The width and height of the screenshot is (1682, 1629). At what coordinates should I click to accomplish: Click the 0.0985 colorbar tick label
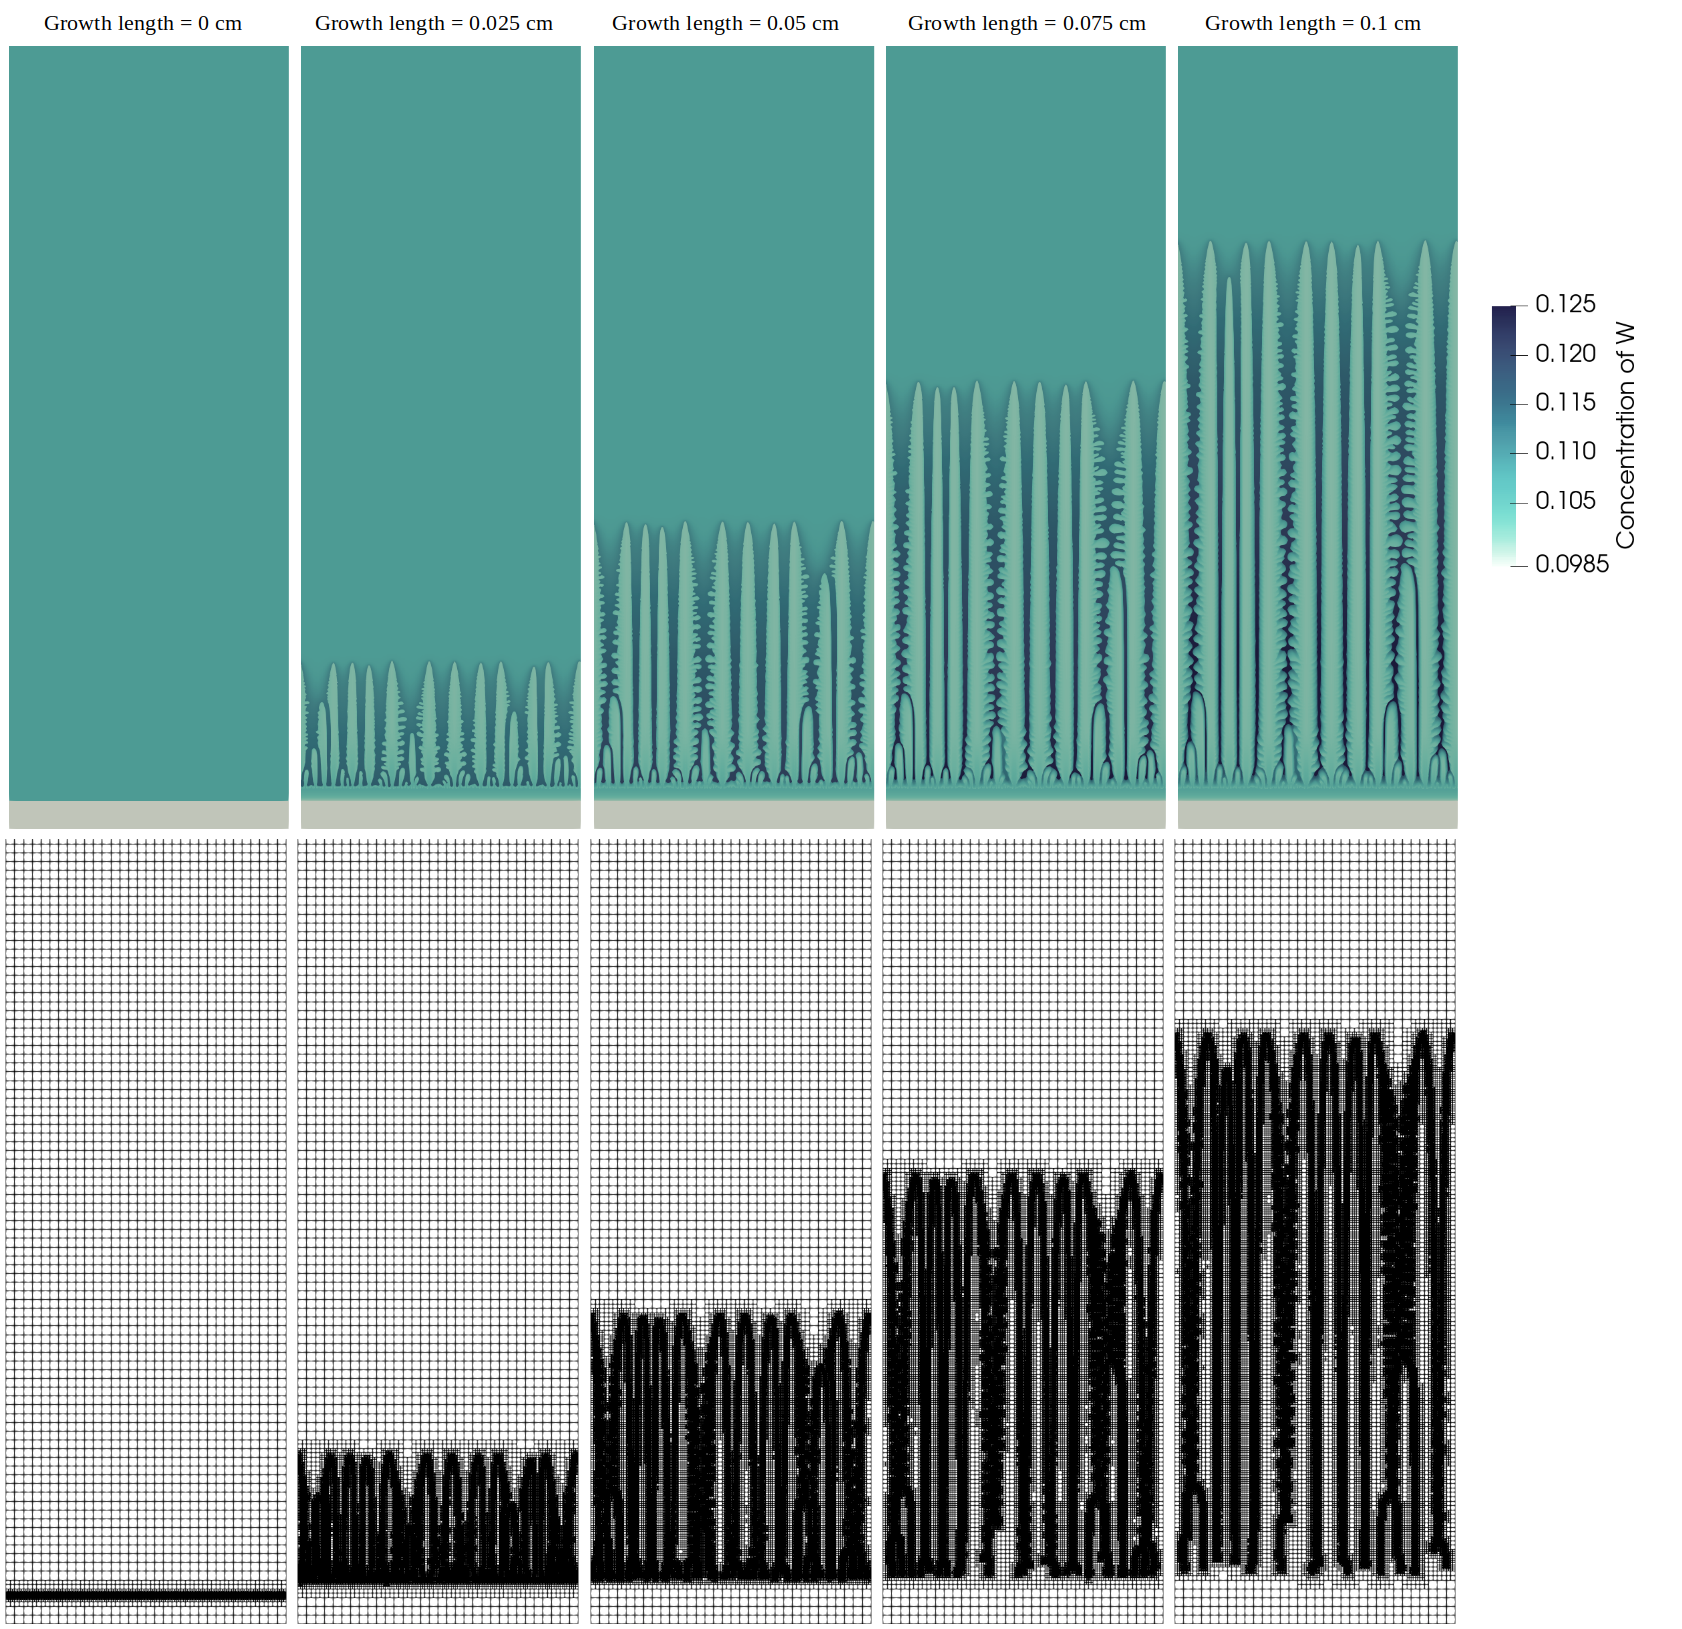pos(1572,564)
